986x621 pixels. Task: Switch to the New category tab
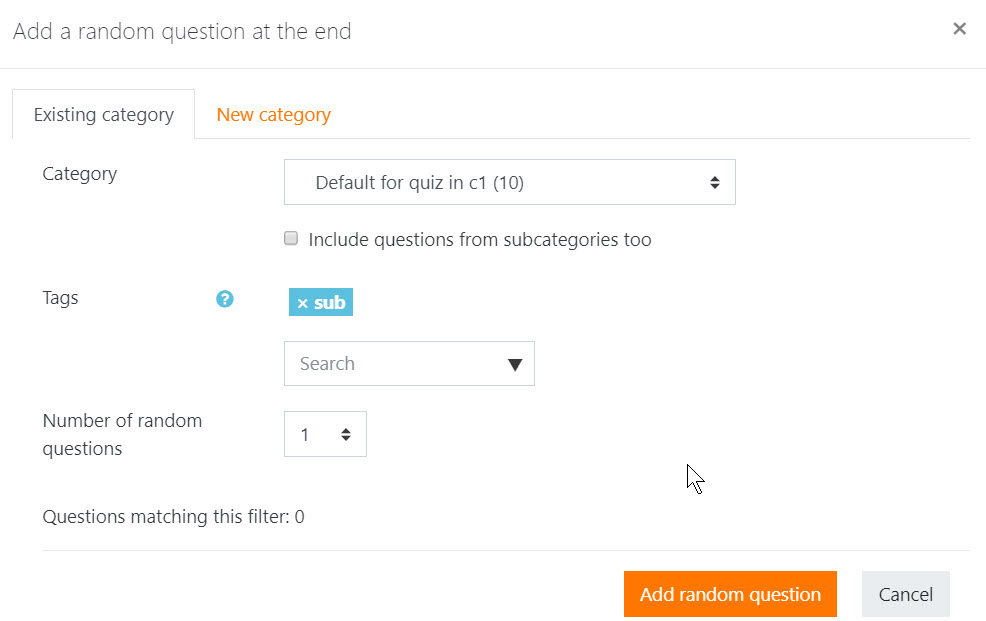coord(274,115)
